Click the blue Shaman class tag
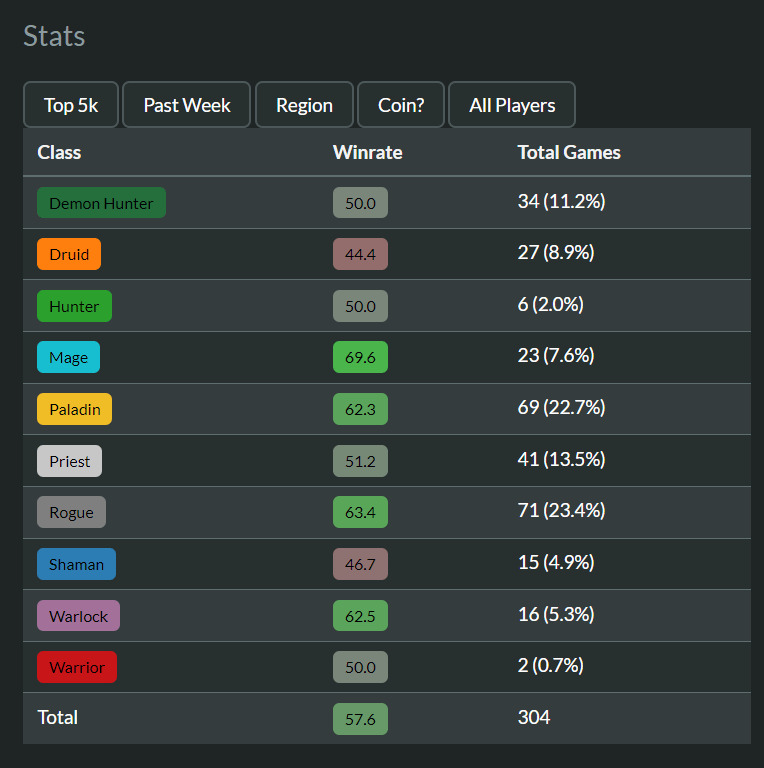This screenshot has height=768, width=764. [x=76, y=564]
